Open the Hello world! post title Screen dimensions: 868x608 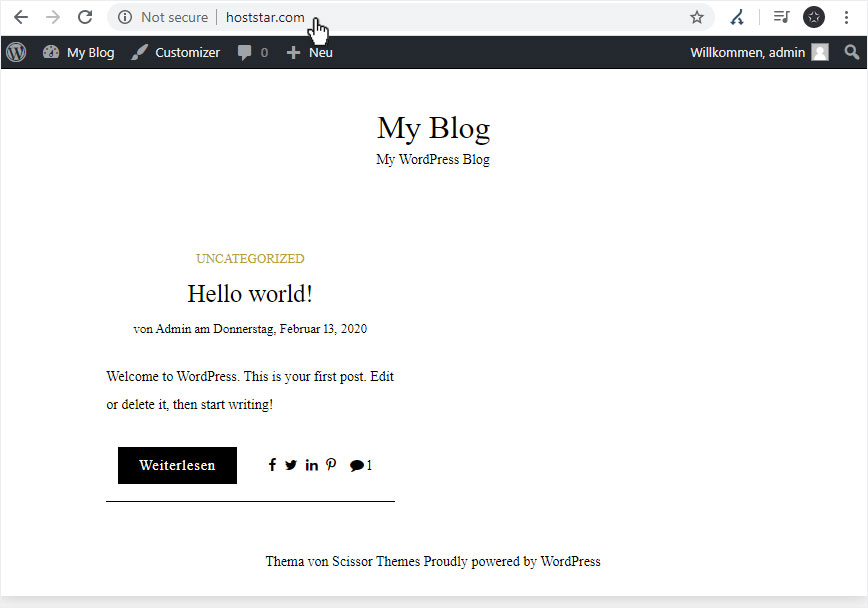250,293
